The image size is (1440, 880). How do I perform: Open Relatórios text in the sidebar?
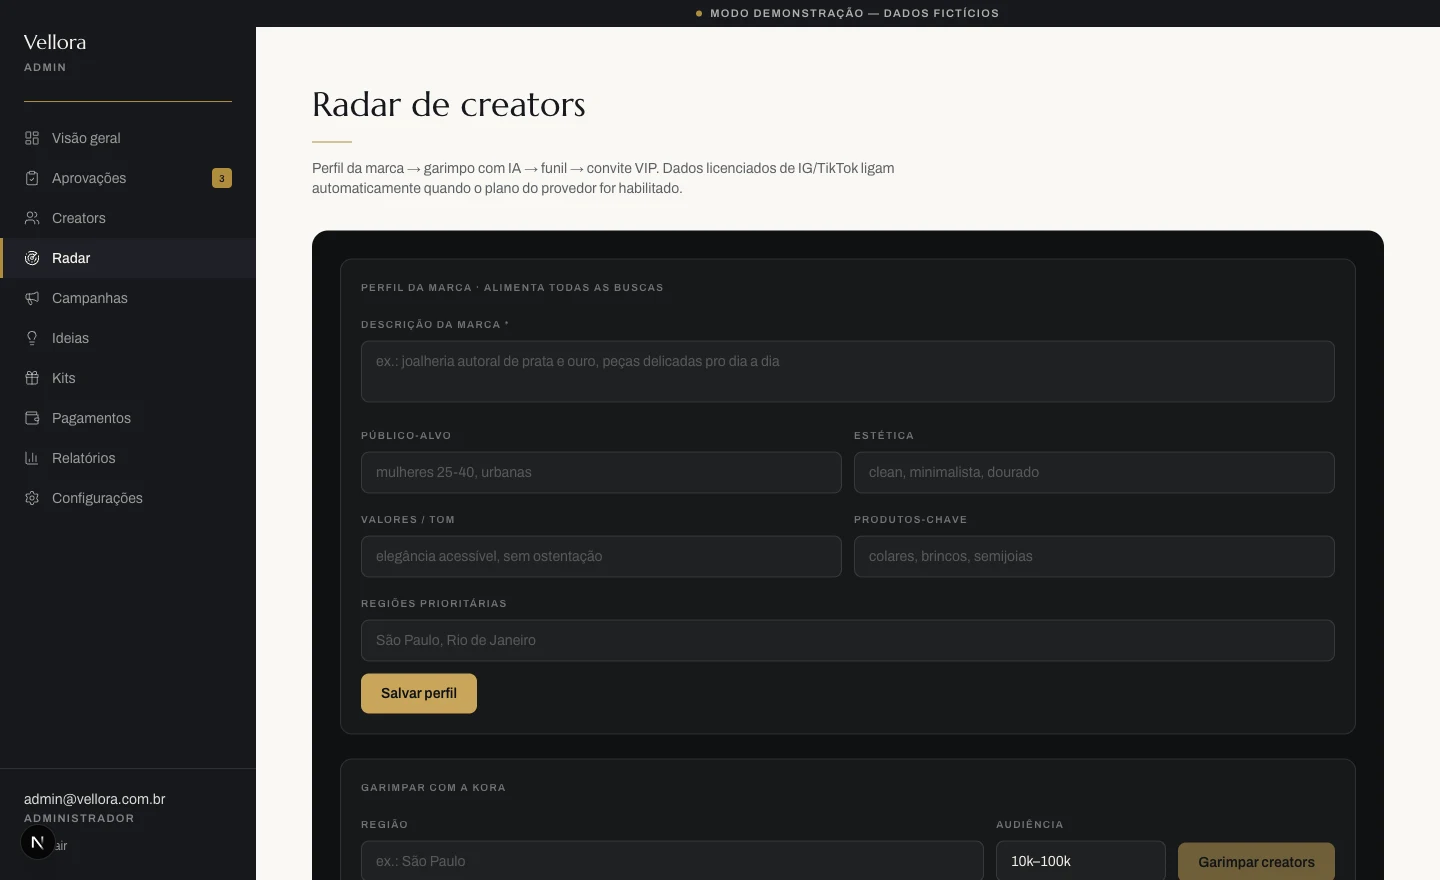tap(84, 458)
